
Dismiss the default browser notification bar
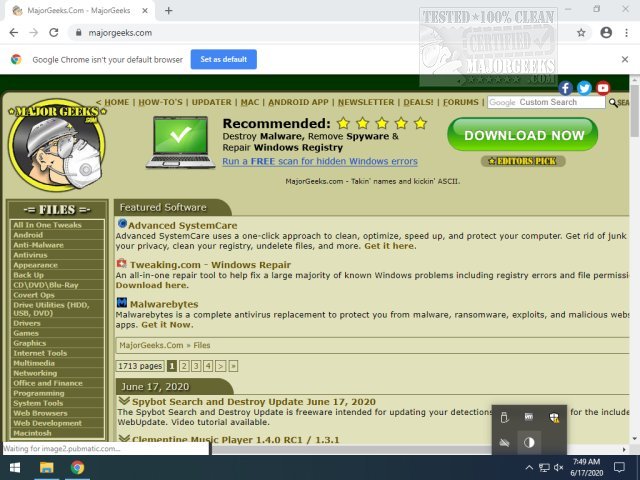point(625,60)
